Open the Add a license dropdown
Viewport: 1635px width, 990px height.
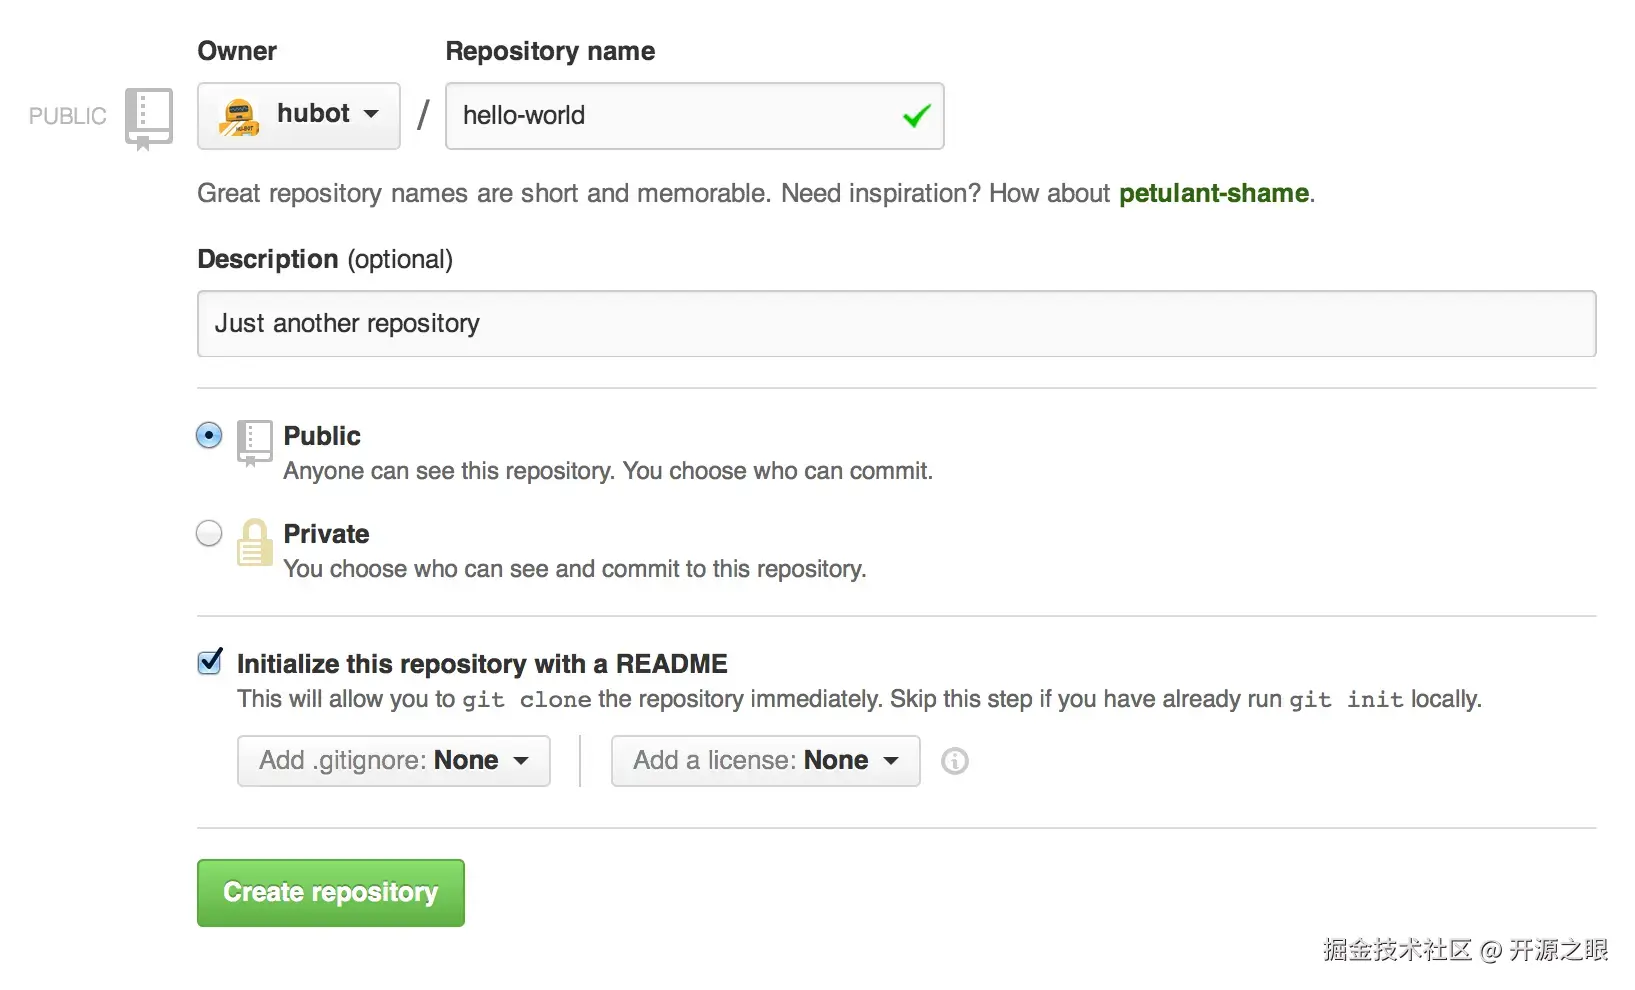(765, 761)
